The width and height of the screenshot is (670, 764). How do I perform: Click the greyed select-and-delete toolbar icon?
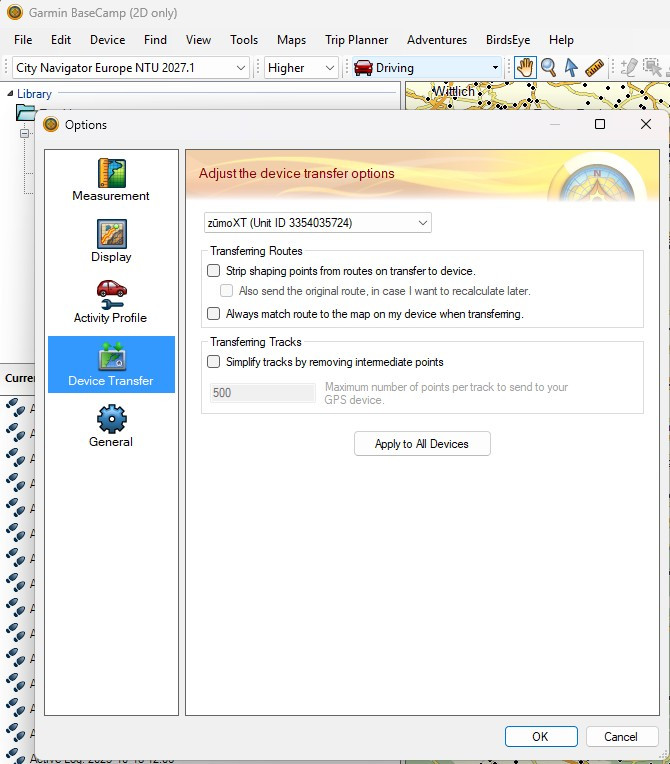[x=652, y=67]
